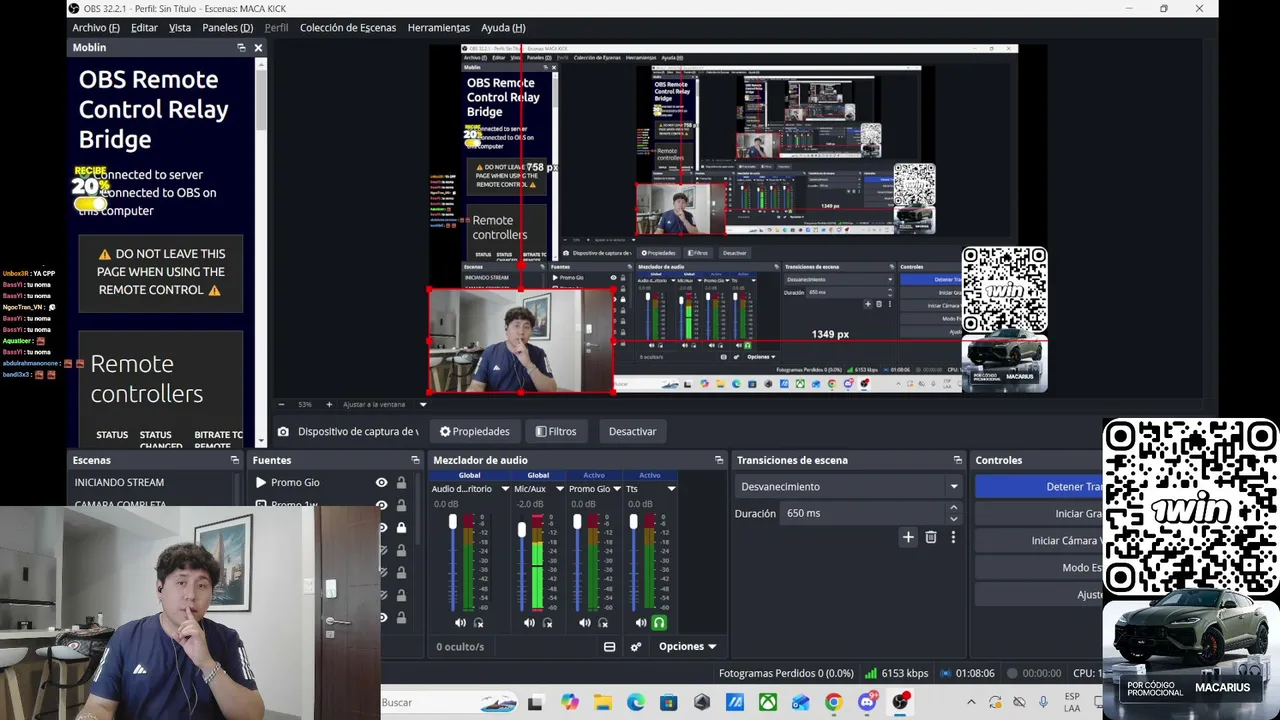The height and width of the screenshot is (720, 1280).
Task: Open the Archivo menu
Action: pyautogui.click(x=96, y=28)
